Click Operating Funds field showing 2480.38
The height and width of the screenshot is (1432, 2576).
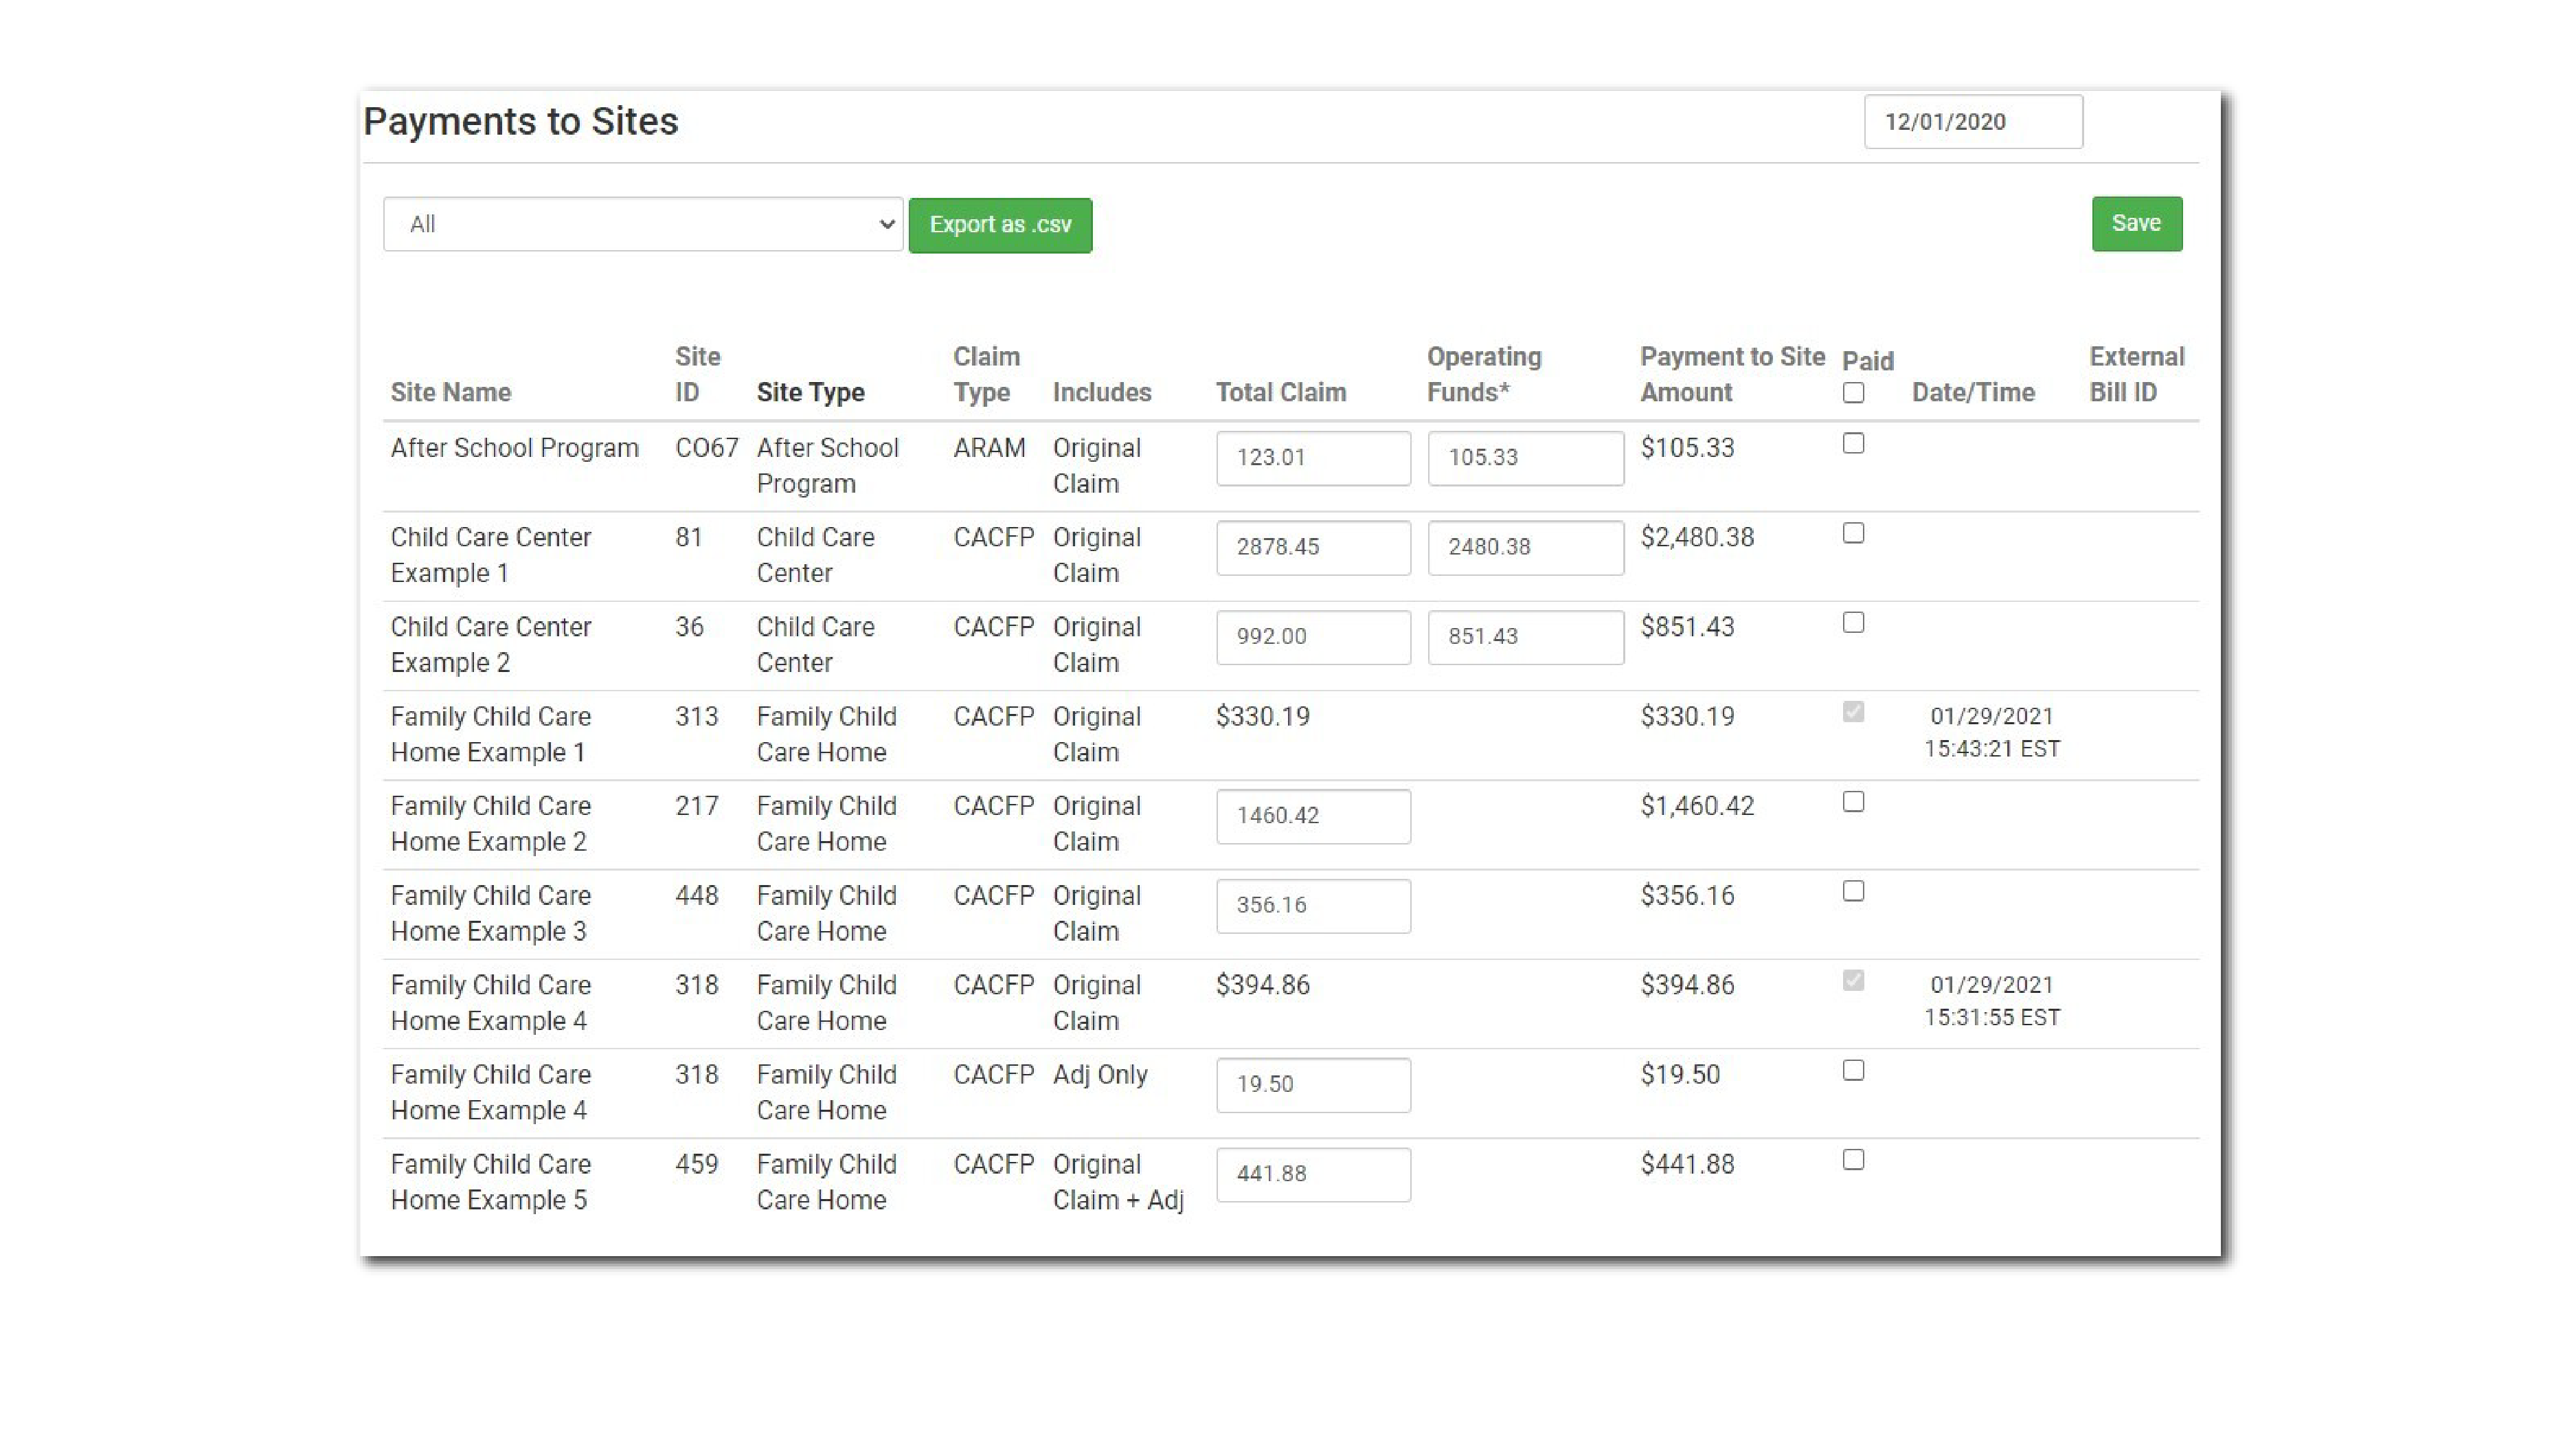[1524, 547]
